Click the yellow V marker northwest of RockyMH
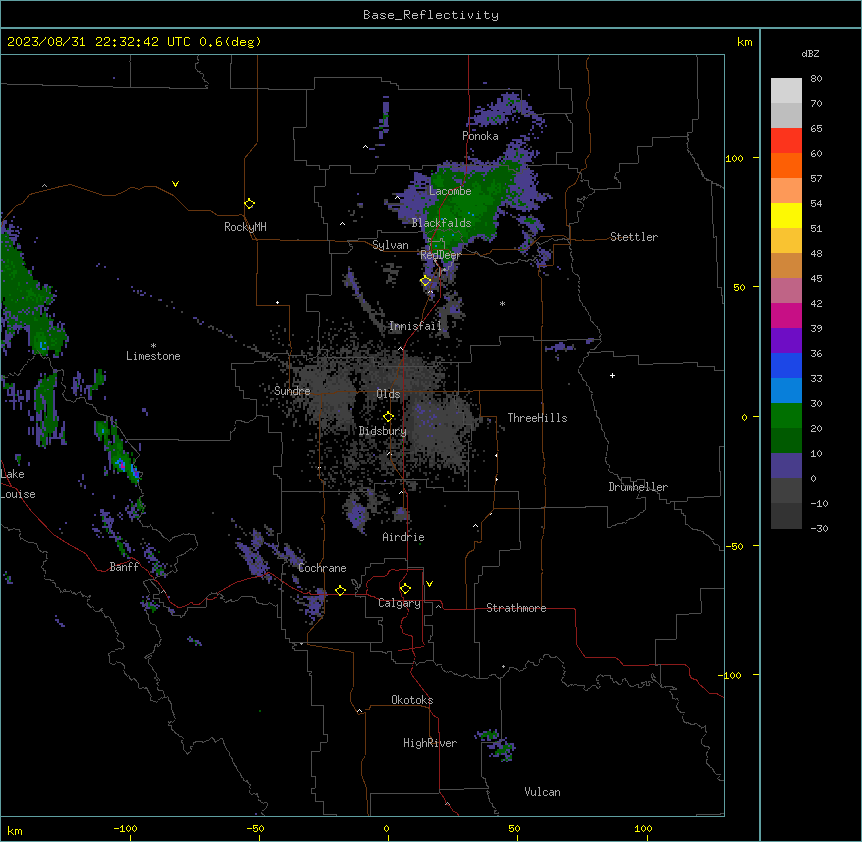Viewport: 862px width, 842px height. pyautogui.click(x=175, y=184)
